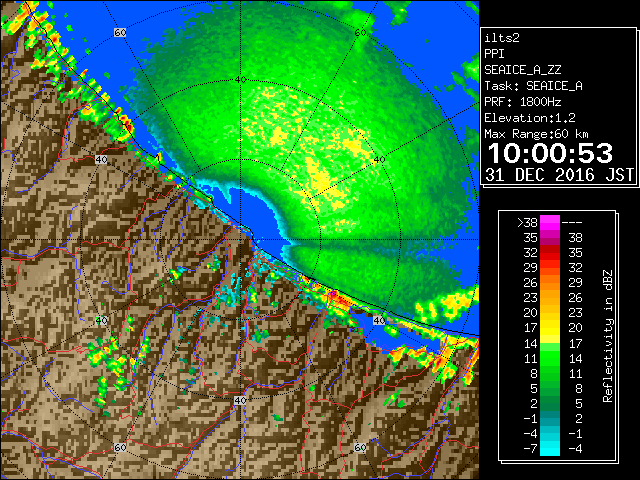The height and width of the screenshot is (480, 640).
Task: Select the --- legend value
Action: coord(572,222)
